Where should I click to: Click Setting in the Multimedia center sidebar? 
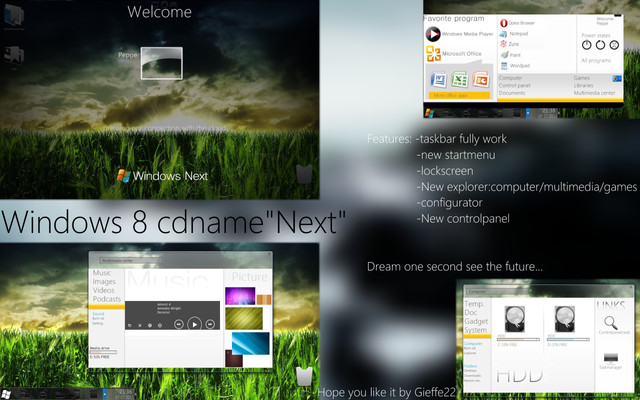pyautogui.click(x=98, y=323)
